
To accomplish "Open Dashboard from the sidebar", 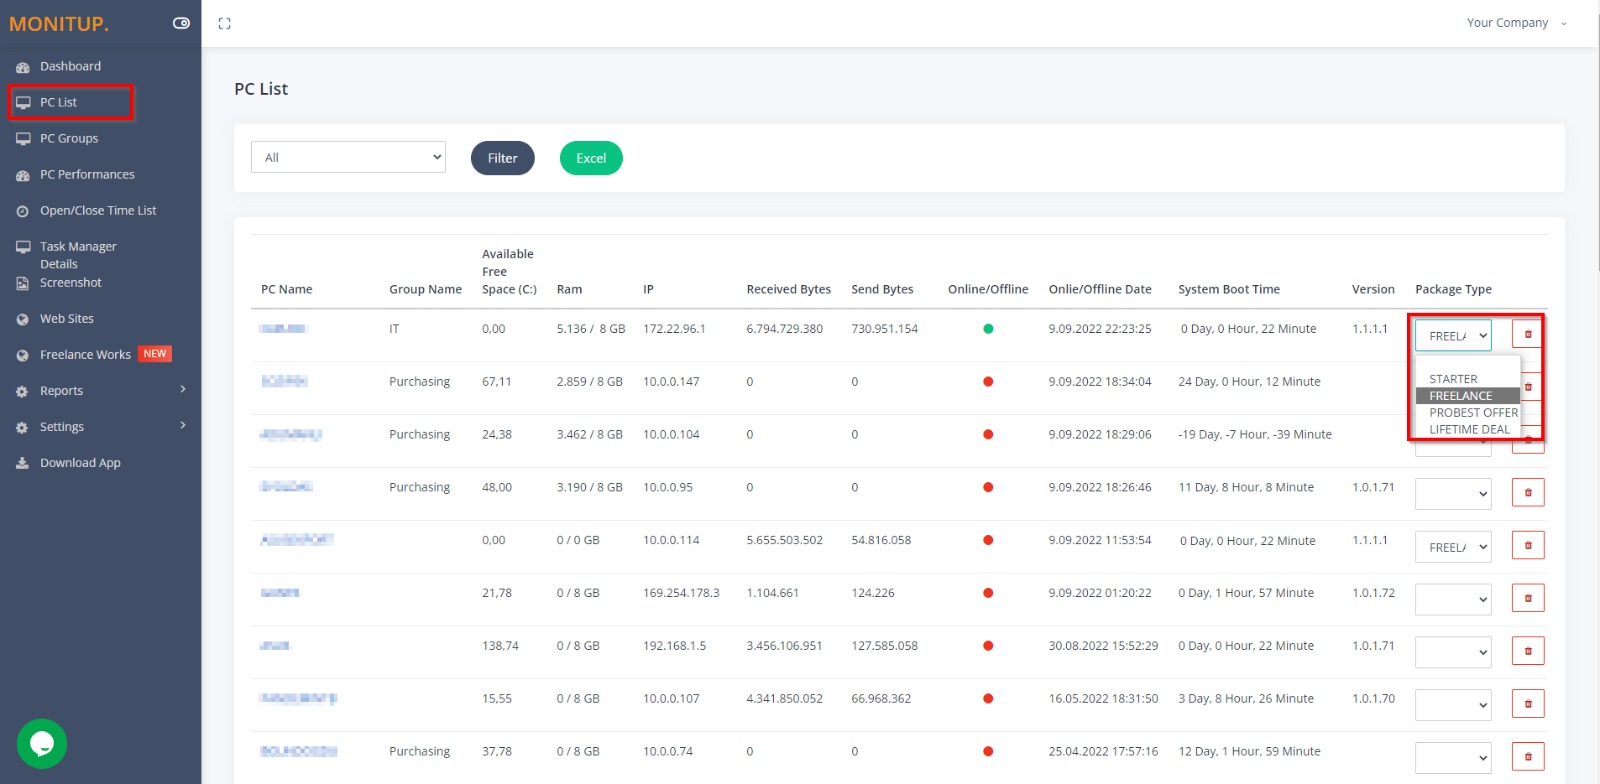I will [x=70, y=66].
